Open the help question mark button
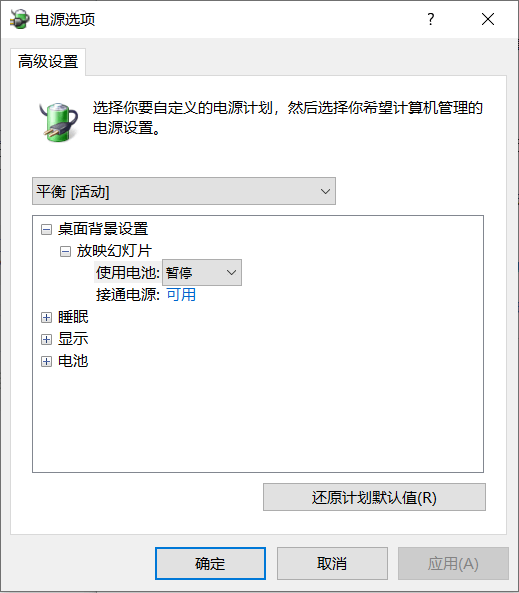The width and height of the screenshot is (519, 593). tap(430, 19)
